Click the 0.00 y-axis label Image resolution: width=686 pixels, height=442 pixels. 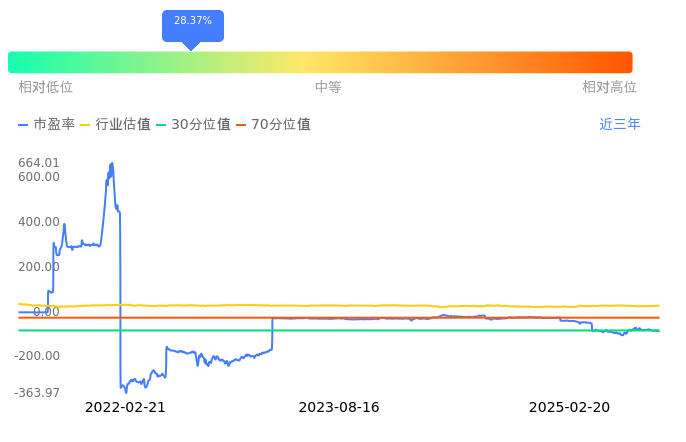46,312
